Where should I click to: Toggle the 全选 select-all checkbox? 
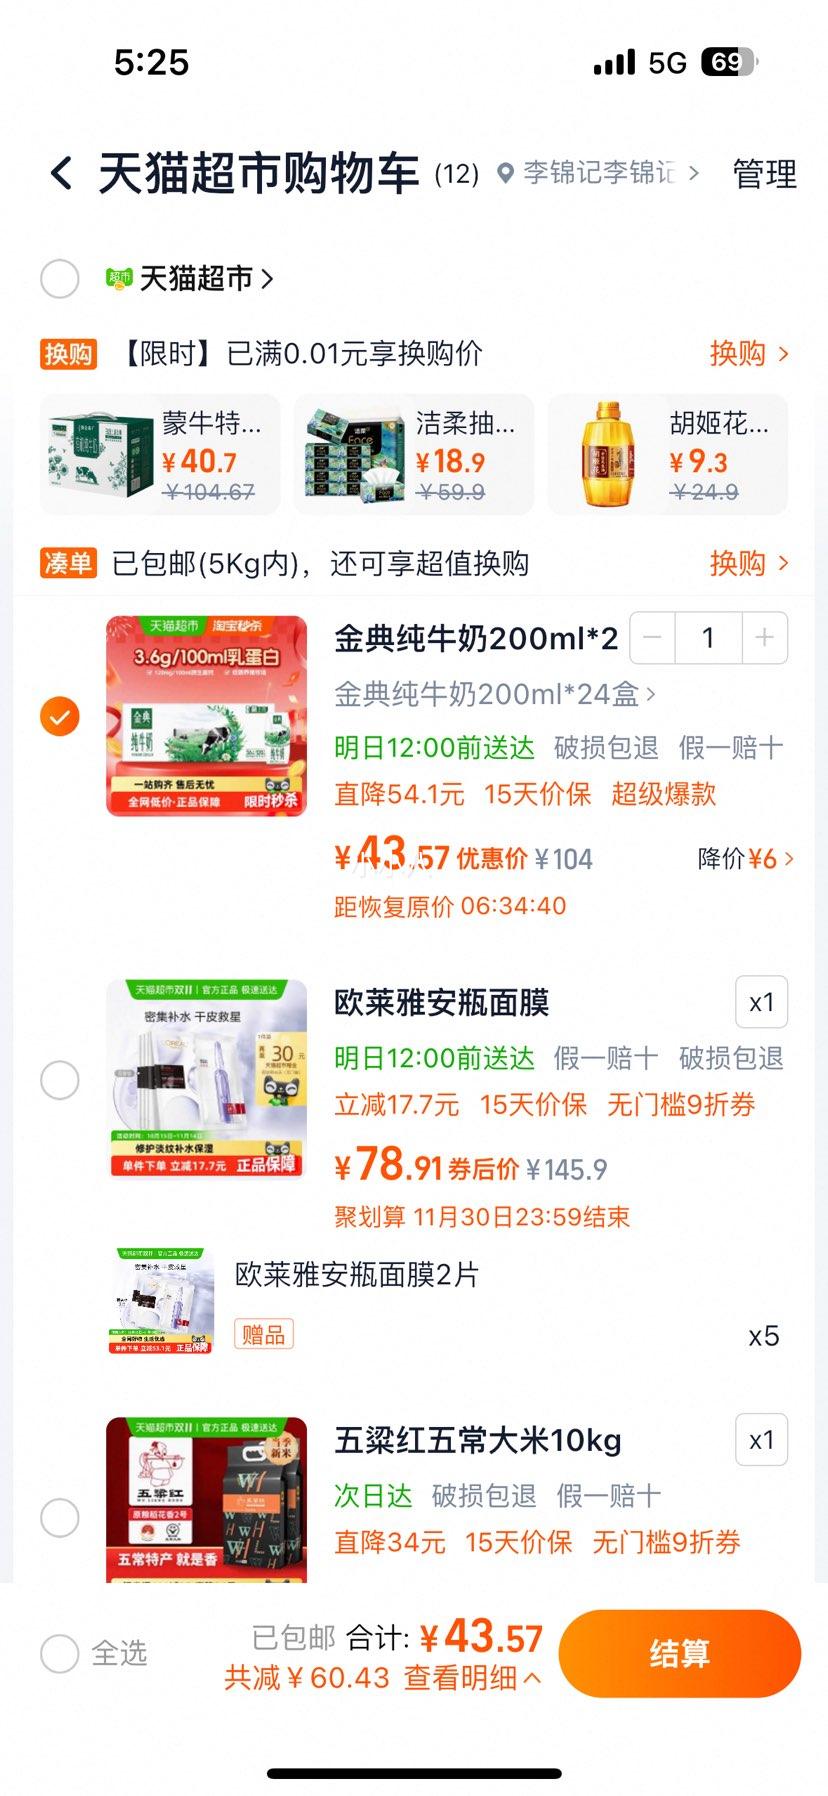tap(60, 1654)
